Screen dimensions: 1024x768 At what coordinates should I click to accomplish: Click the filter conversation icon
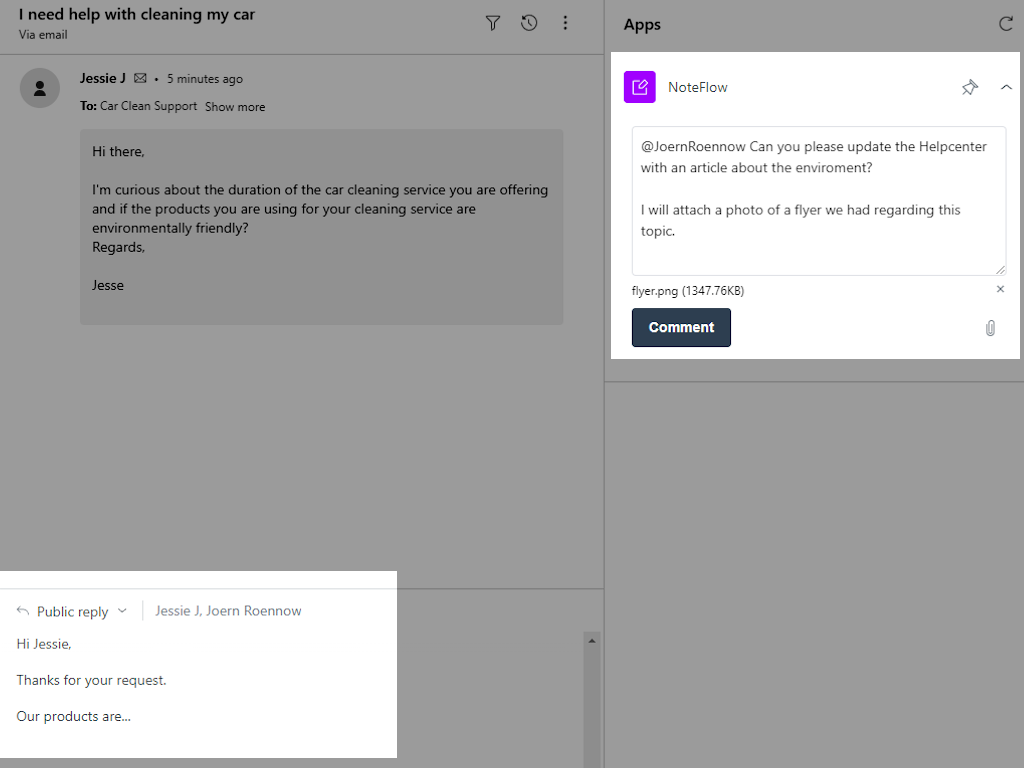click(x=492, y=23)
